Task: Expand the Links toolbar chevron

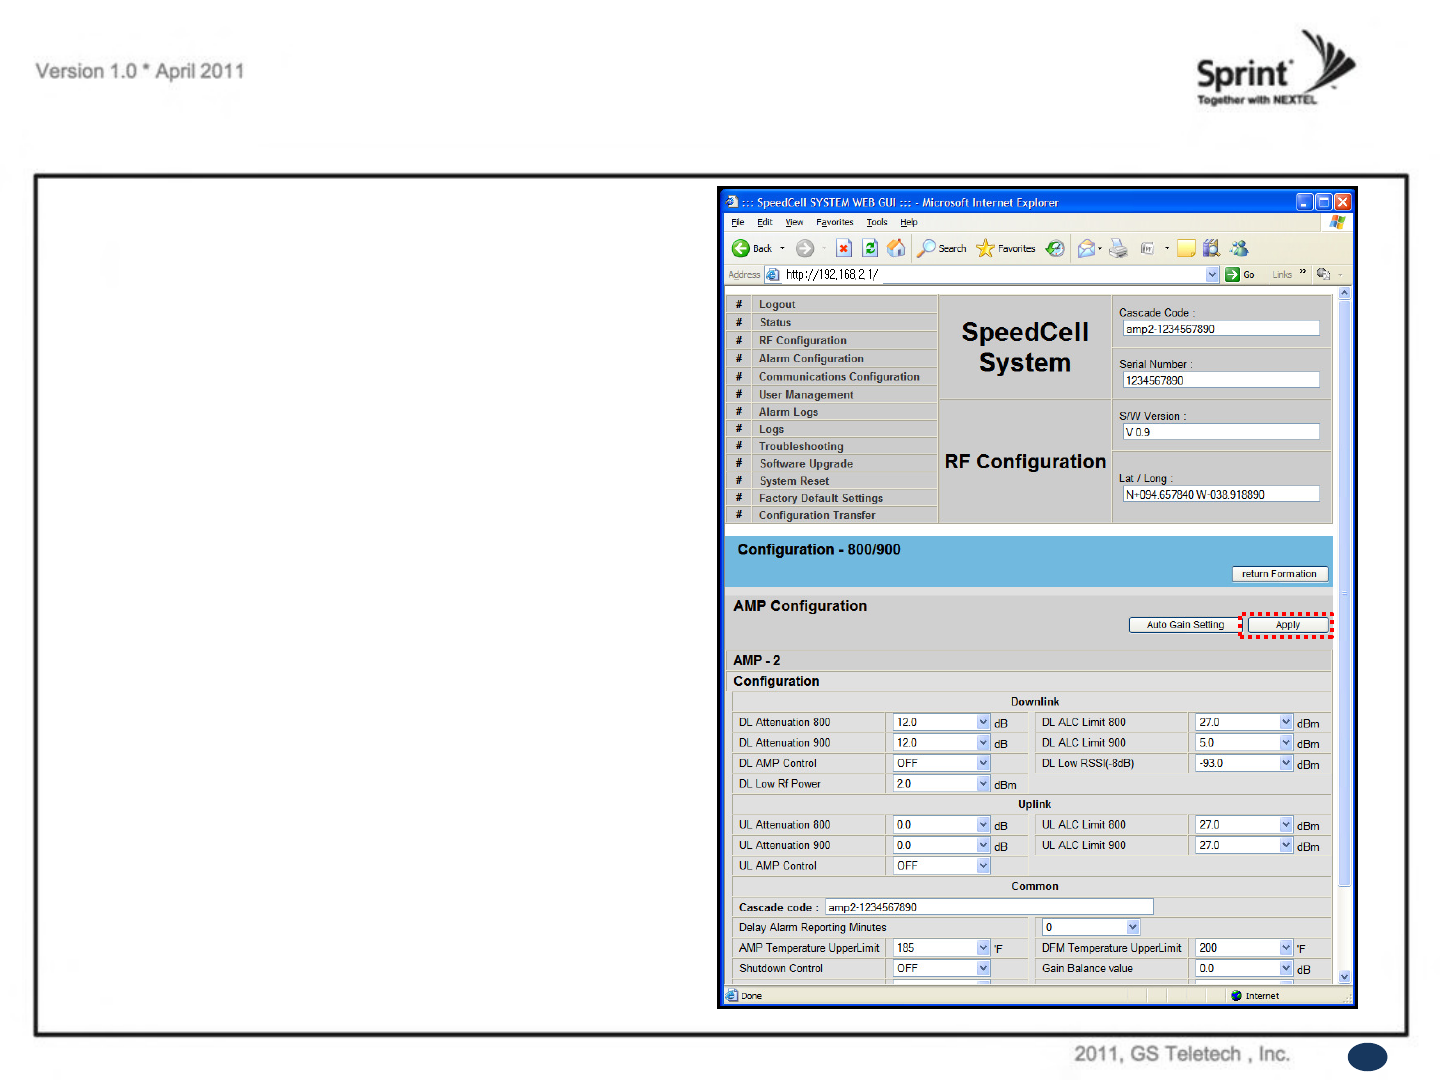Action: click(x=1303, y=273)
